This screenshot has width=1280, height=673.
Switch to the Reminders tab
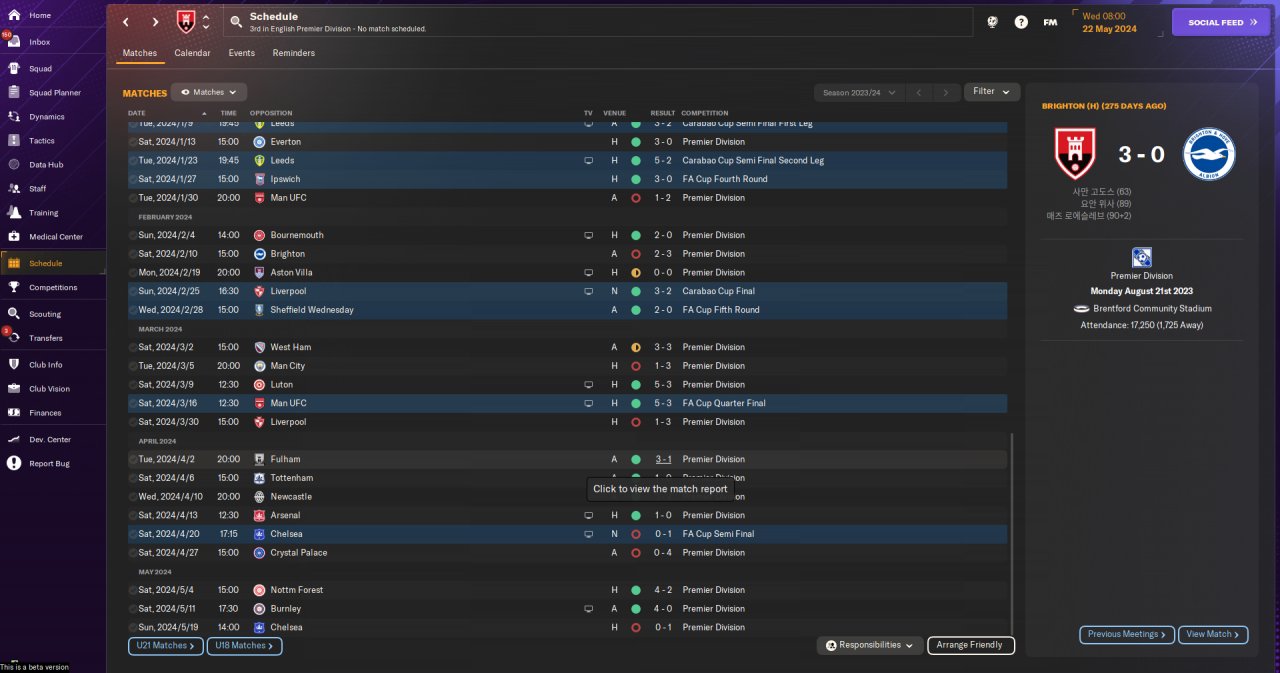tap(293, 53)
